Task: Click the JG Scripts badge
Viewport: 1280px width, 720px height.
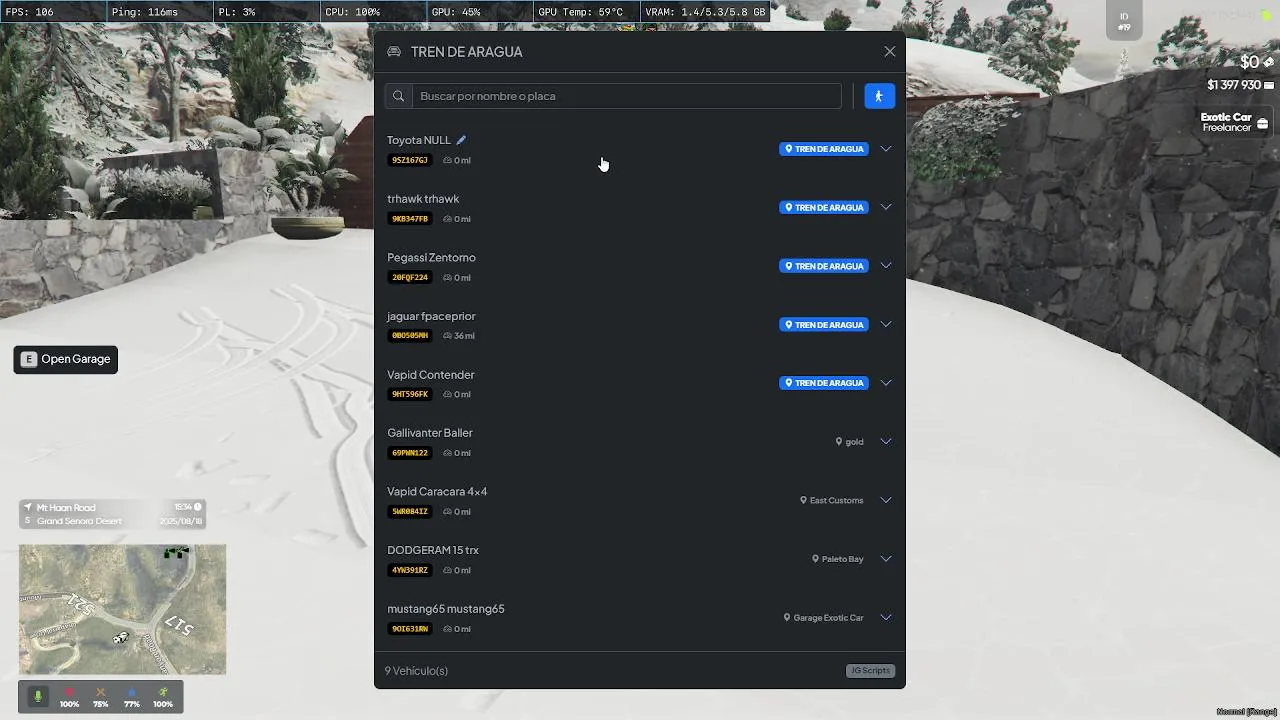Action: pos(870,671)
